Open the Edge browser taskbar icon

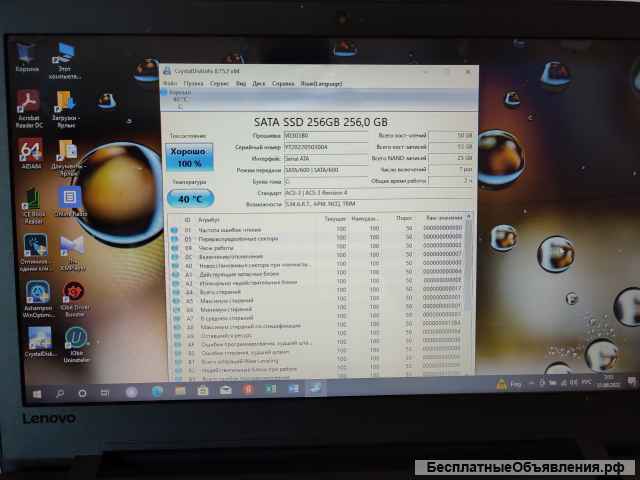(x=157, y=391)
